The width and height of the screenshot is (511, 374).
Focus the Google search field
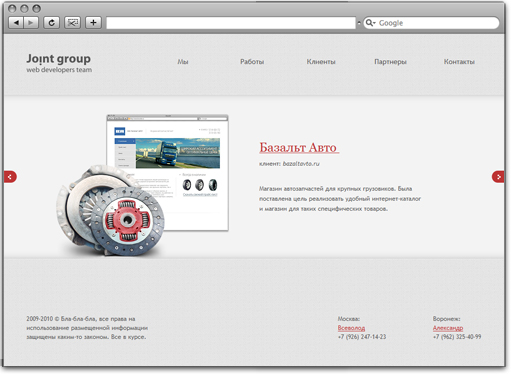click(x=431, y=23)
